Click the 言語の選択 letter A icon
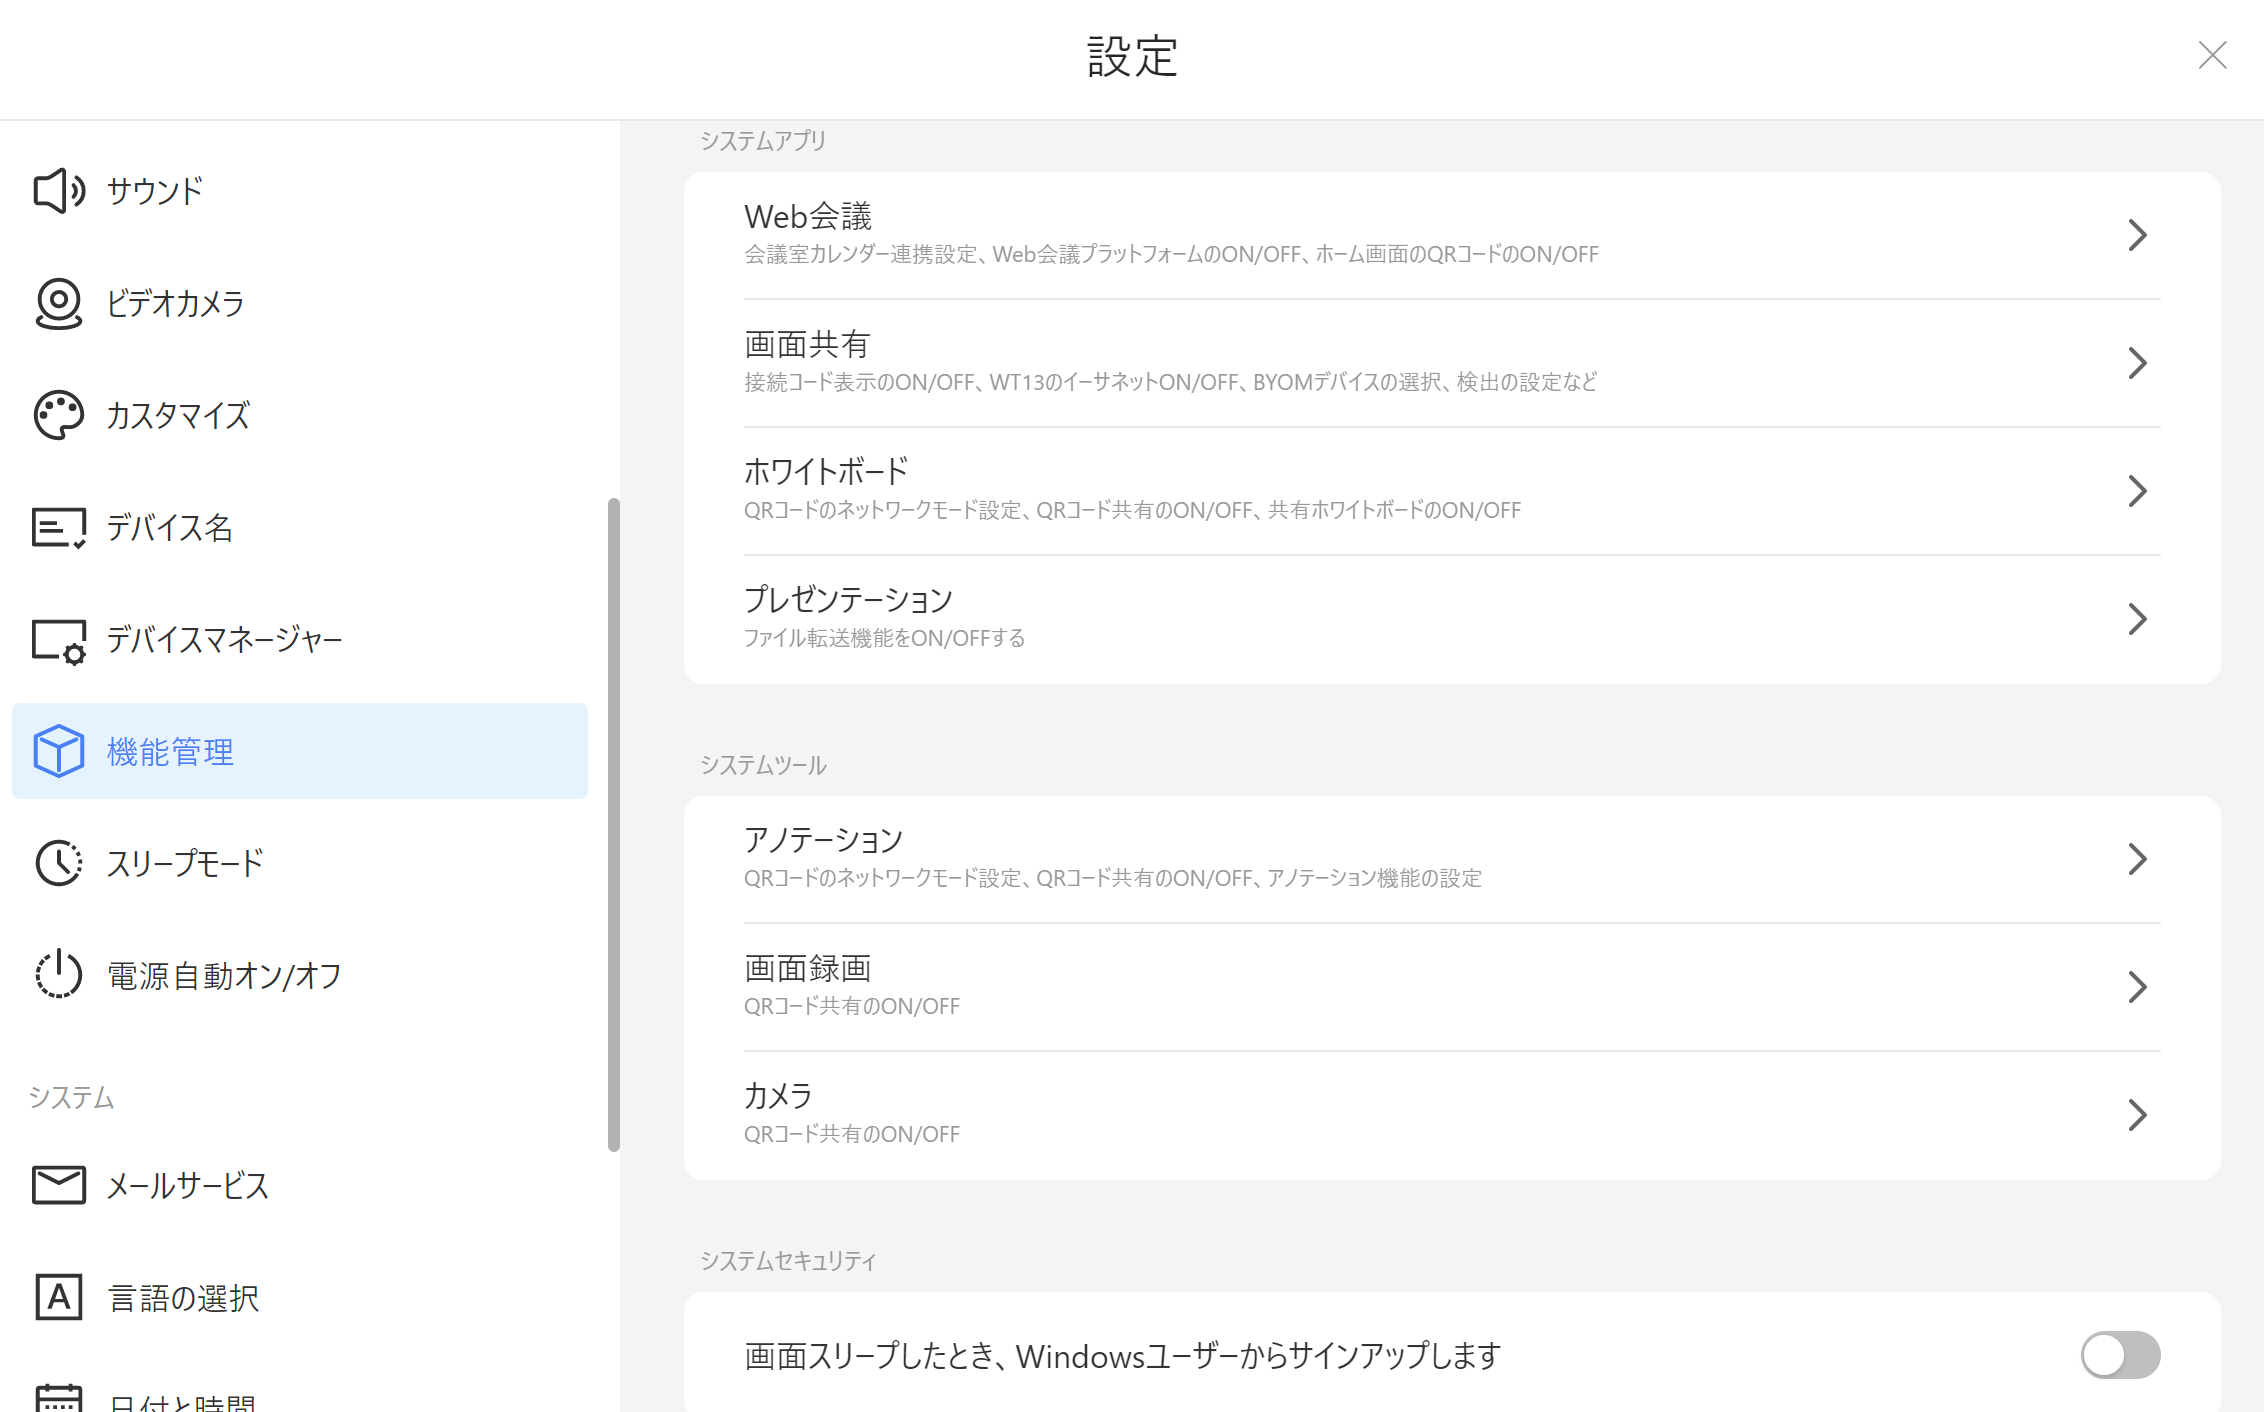The height and width of the screenshot is (1412, 2264). point(58,1297)
